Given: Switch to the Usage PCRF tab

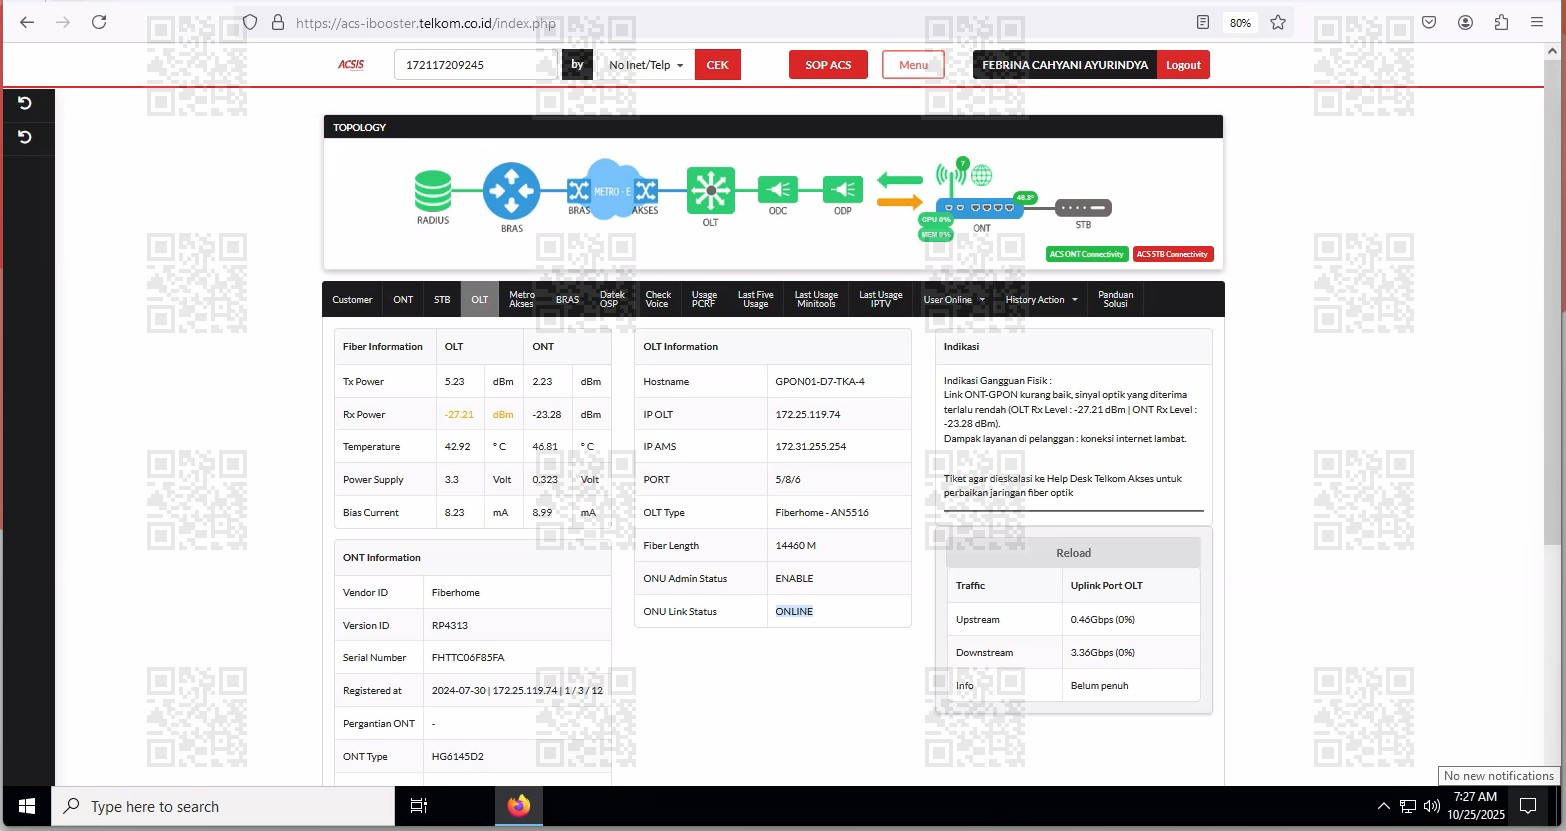Looking at the screenshot, I should coord(704,300).
